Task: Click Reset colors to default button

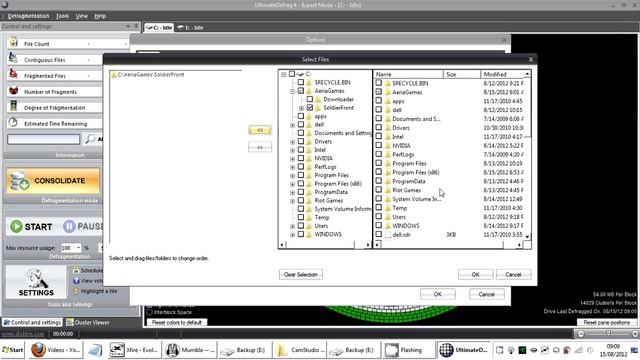Action: click(177, 322)
